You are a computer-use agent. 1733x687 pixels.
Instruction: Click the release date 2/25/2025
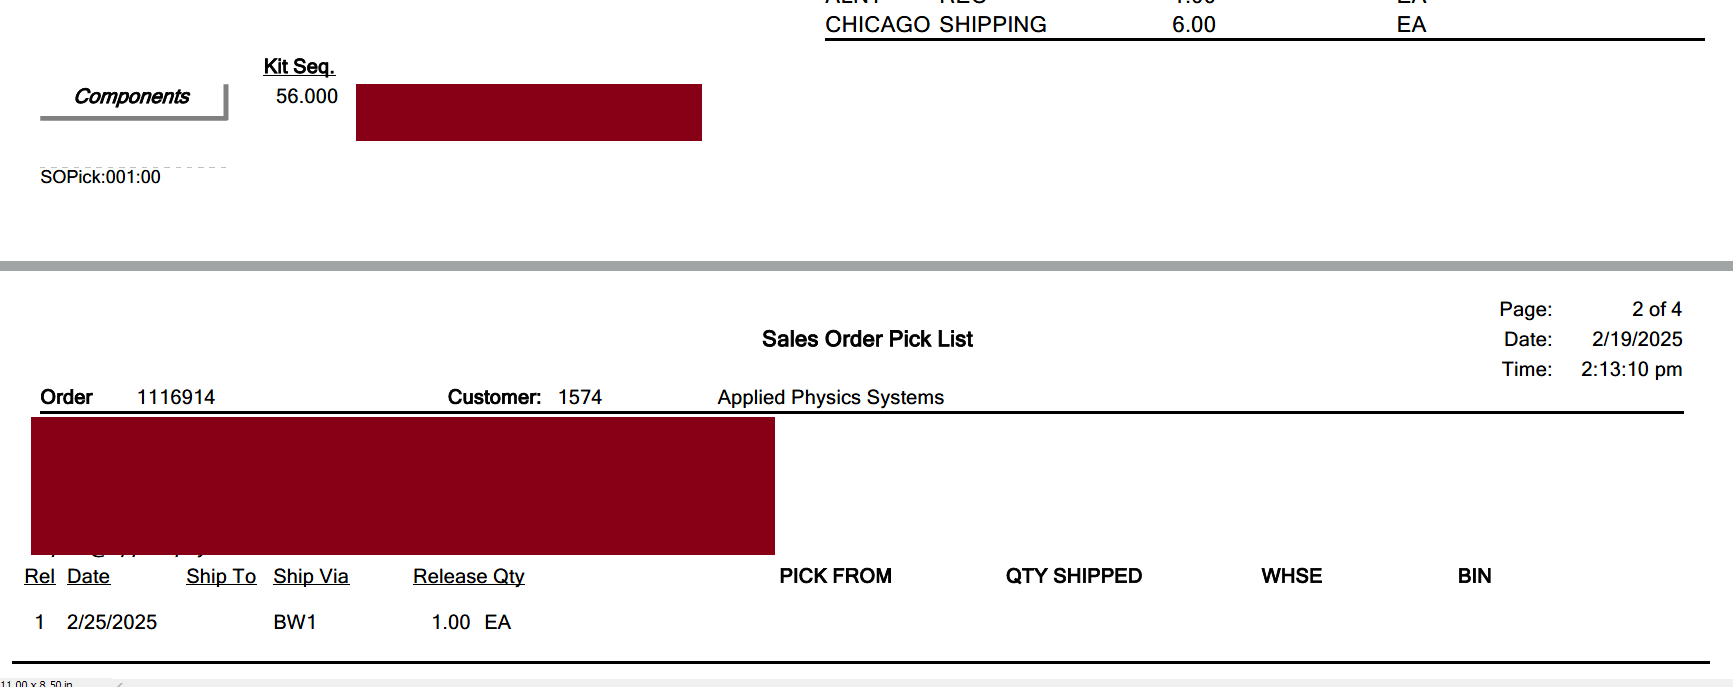coord(112,622)
